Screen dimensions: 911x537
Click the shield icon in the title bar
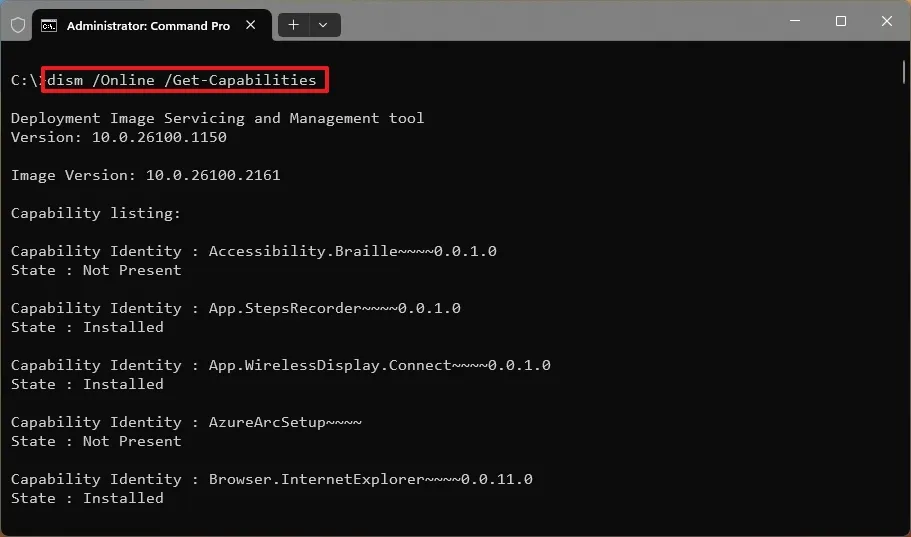(18, 26)
